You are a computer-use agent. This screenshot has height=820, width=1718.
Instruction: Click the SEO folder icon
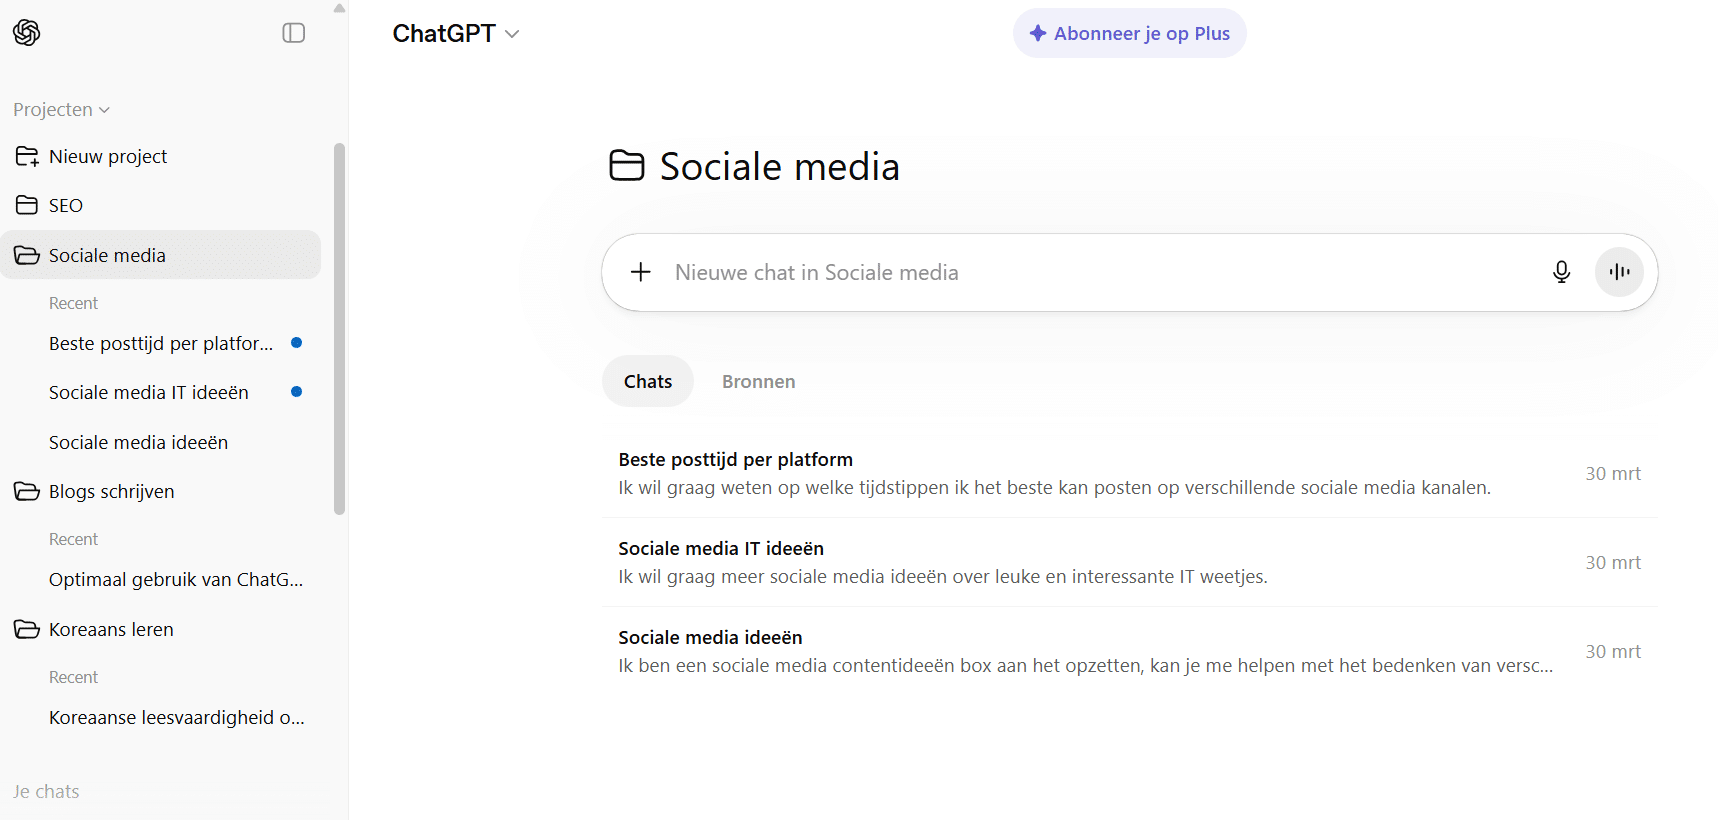tap(27, 205)
